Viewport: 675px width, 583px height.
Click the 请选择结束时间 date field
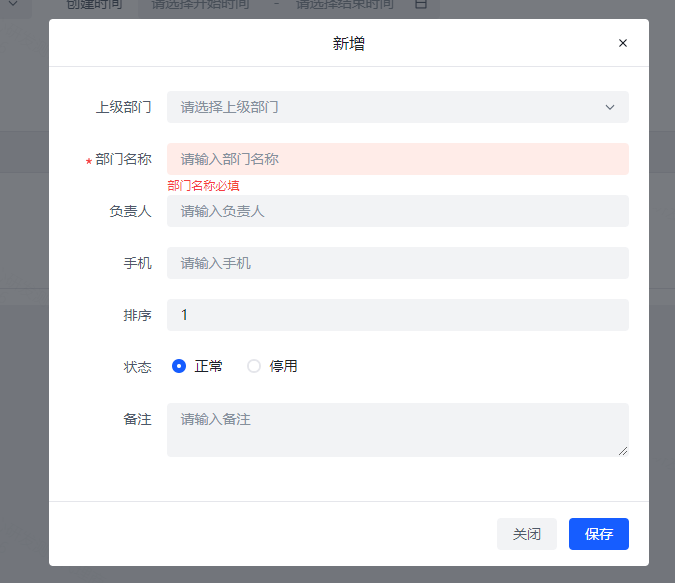(x=345, y=5)
